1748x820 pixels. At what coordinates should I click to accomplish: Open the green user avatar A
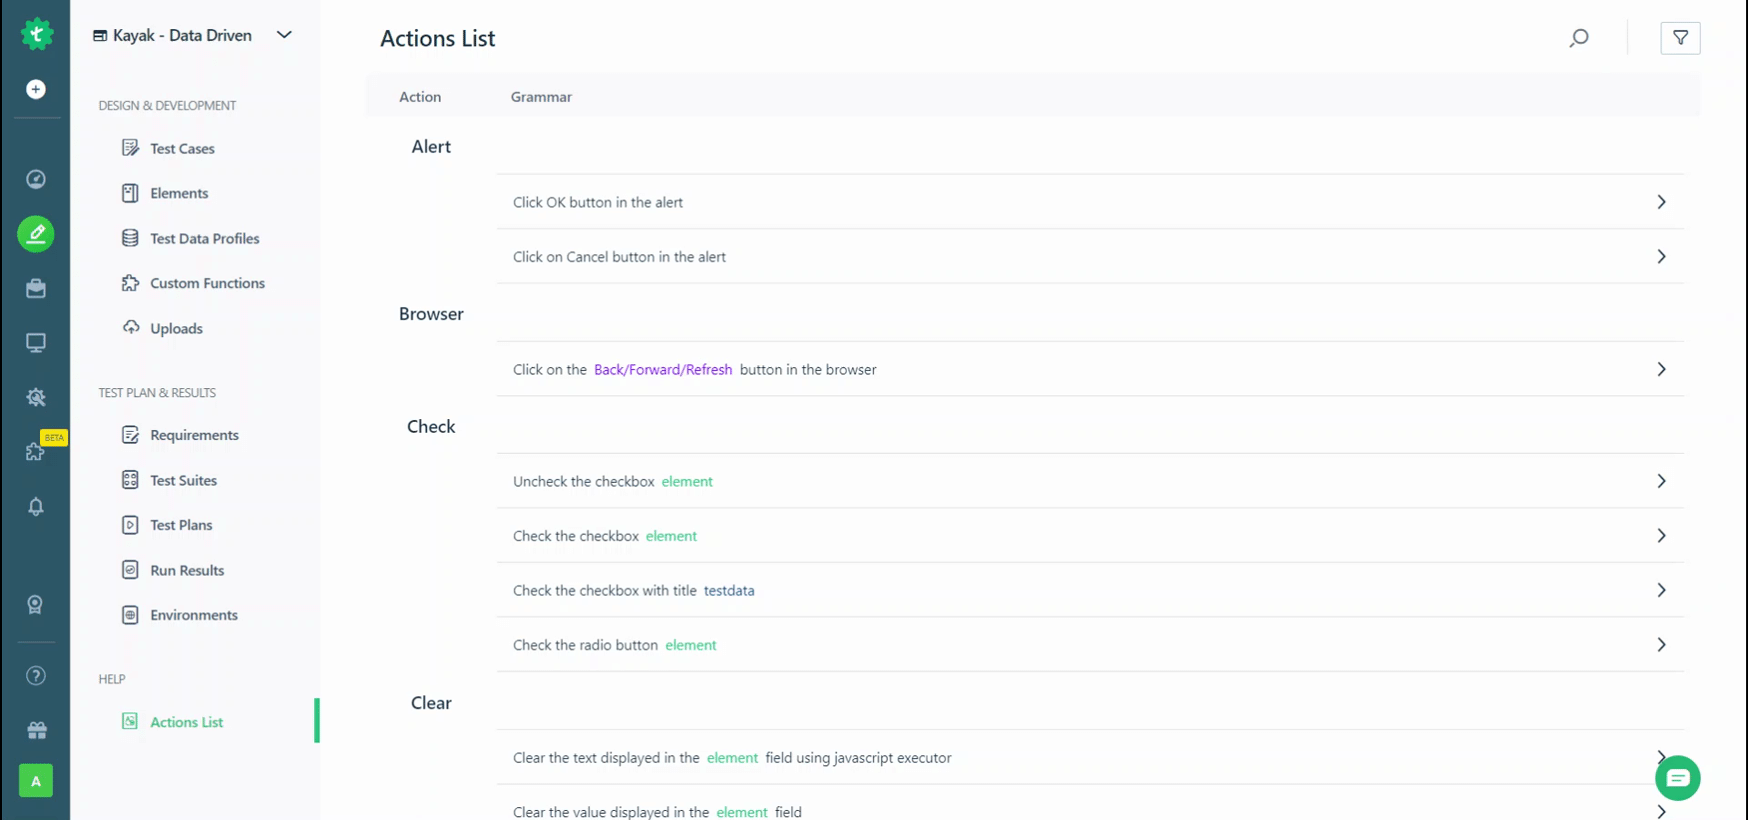(x=36, y=781)
